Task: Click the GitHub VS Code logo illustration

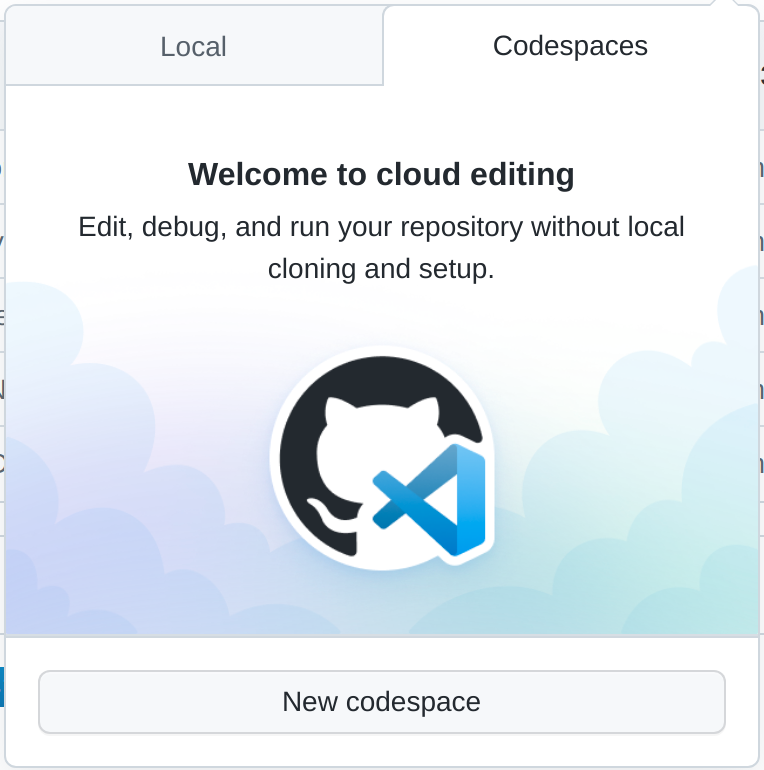Action: (x=382, y=458)
